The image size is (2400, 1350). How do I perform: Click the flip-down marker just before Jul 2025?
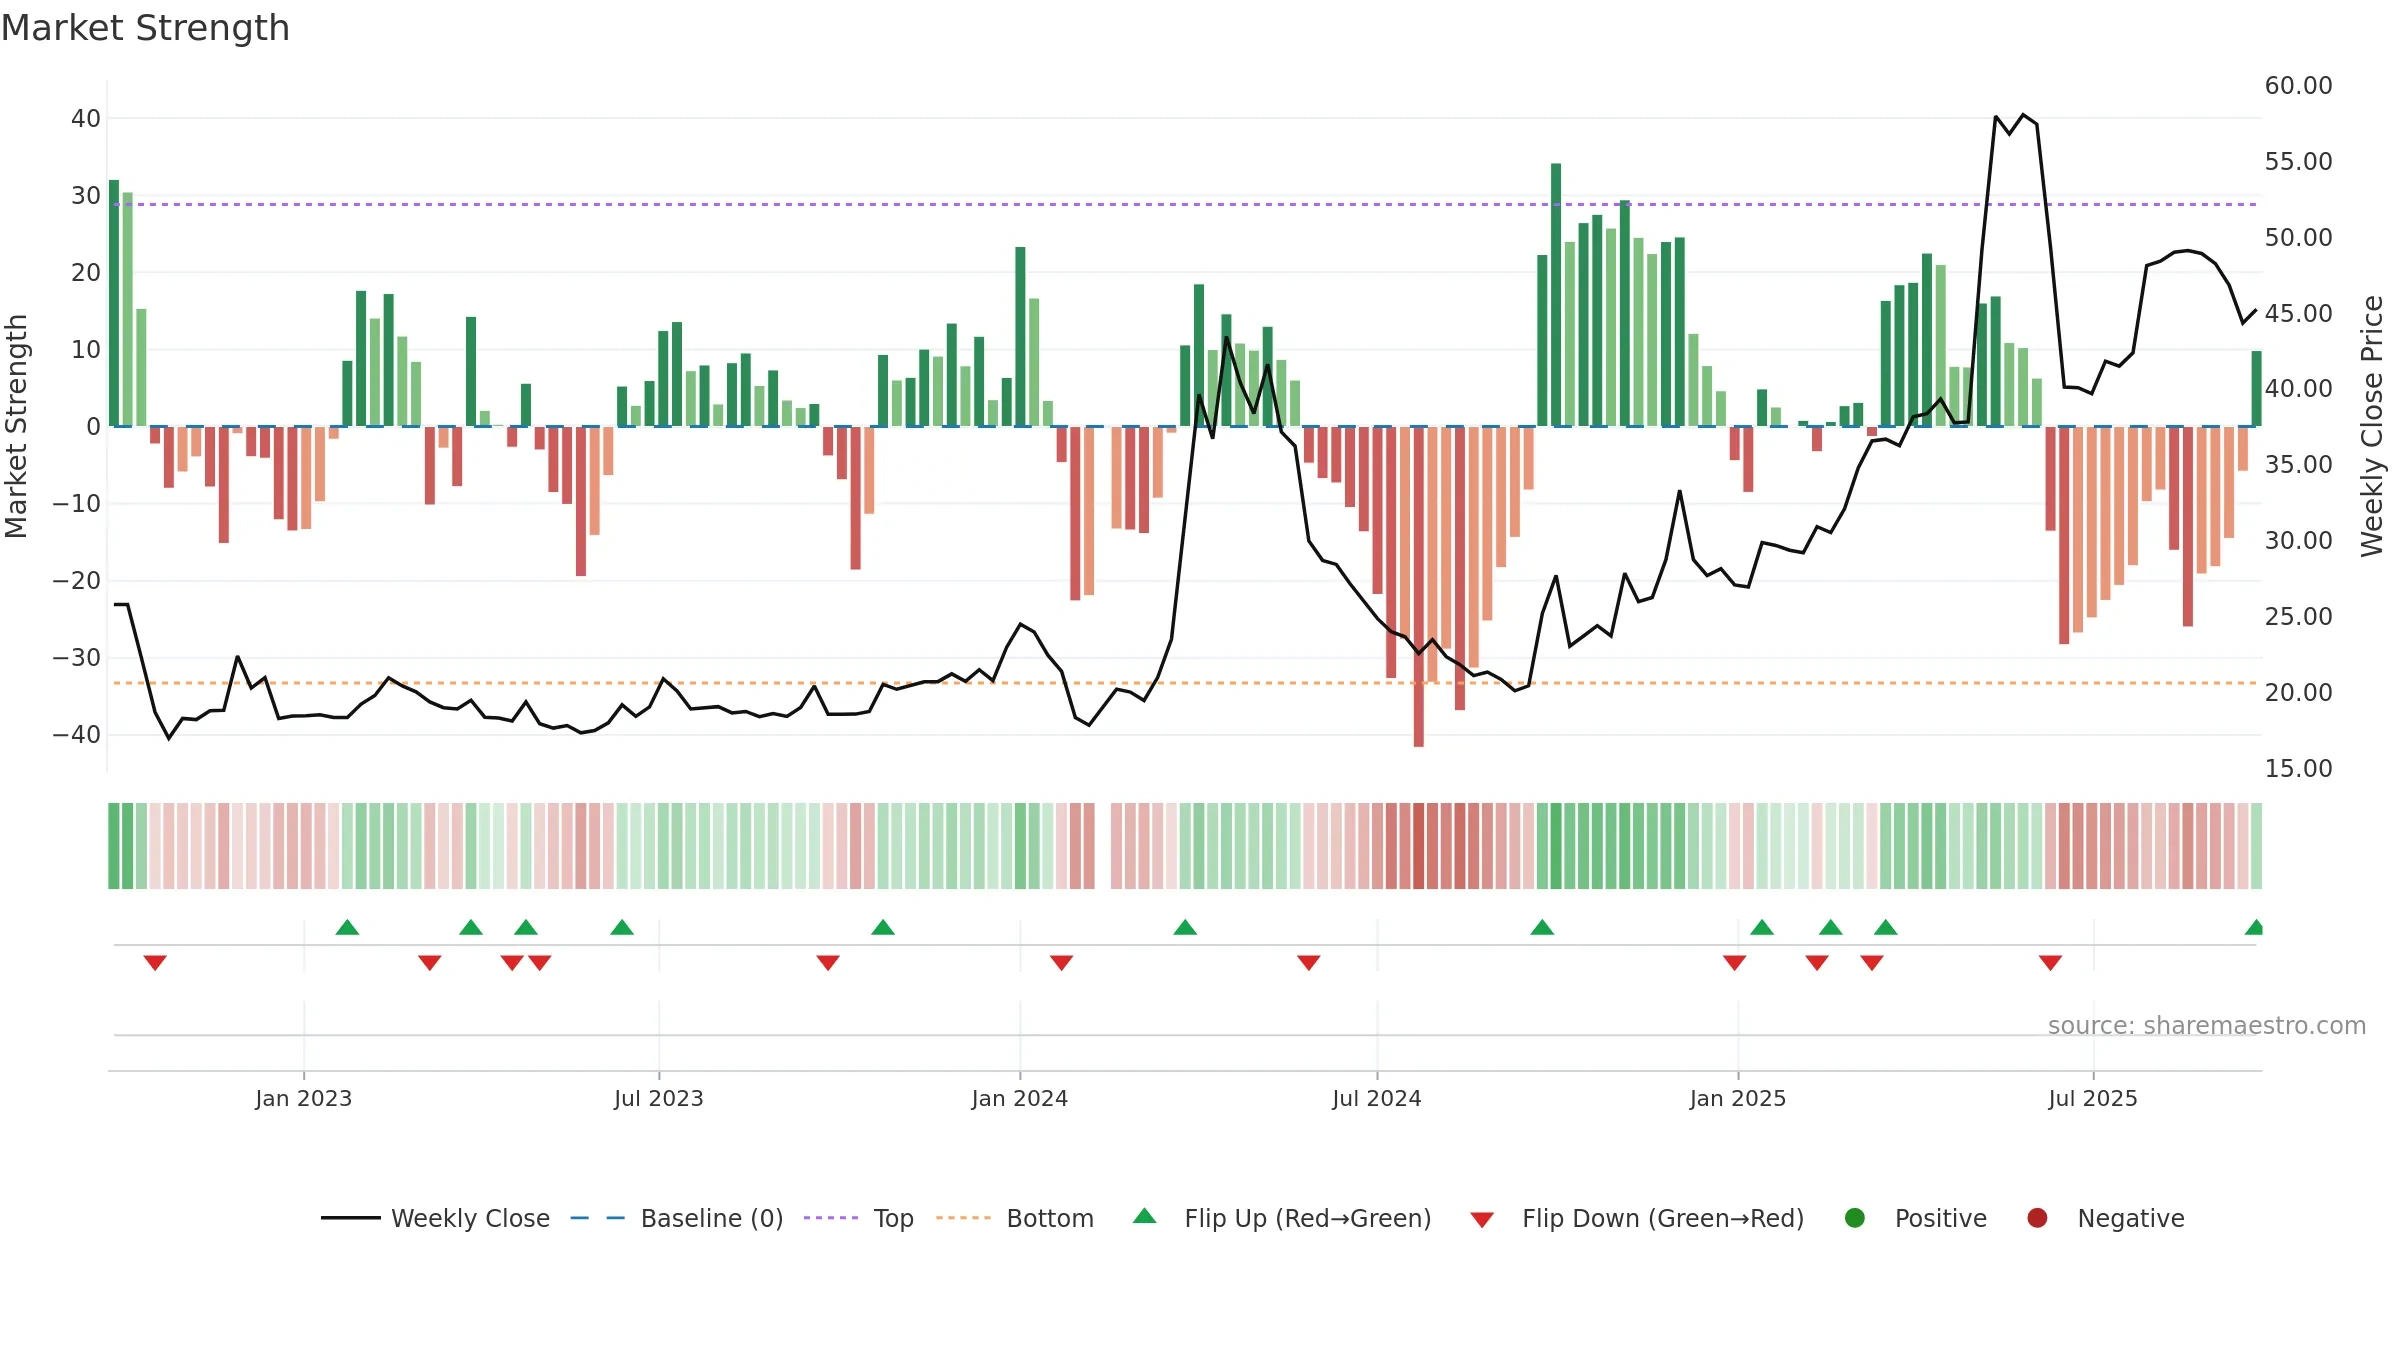point(2050,963)
